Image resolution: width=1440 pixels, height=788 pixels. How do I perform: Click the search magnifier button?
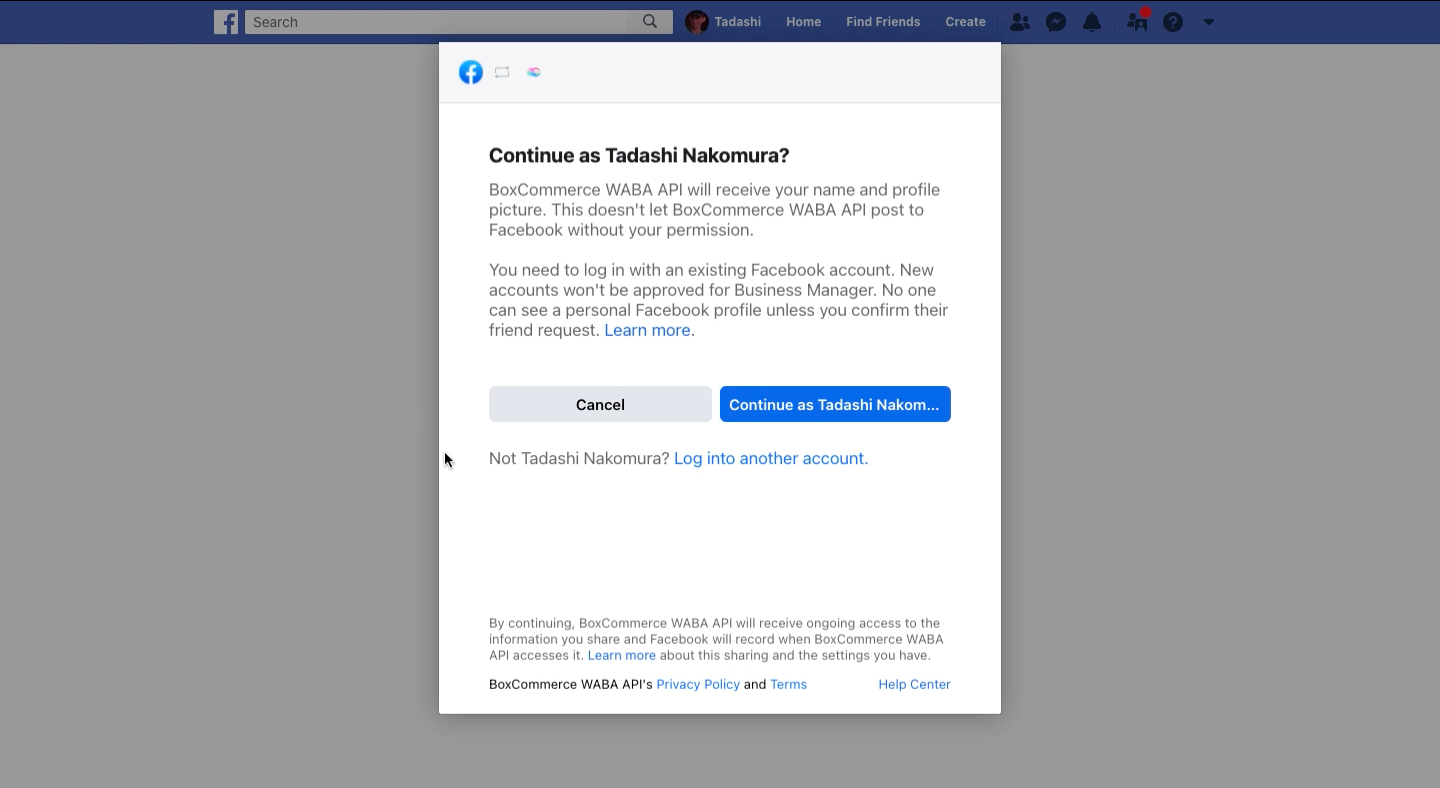coord(650,22)
